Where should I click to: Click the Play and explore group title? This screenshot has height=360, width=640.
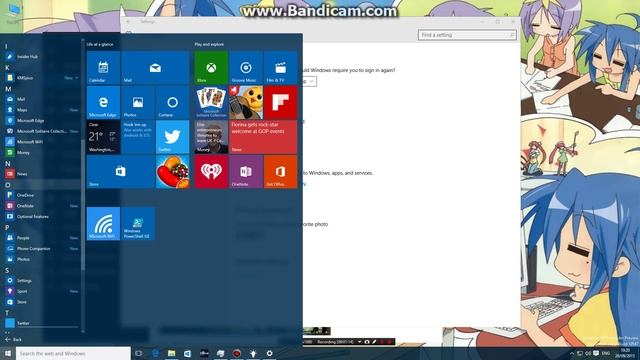tap(209, 44)
